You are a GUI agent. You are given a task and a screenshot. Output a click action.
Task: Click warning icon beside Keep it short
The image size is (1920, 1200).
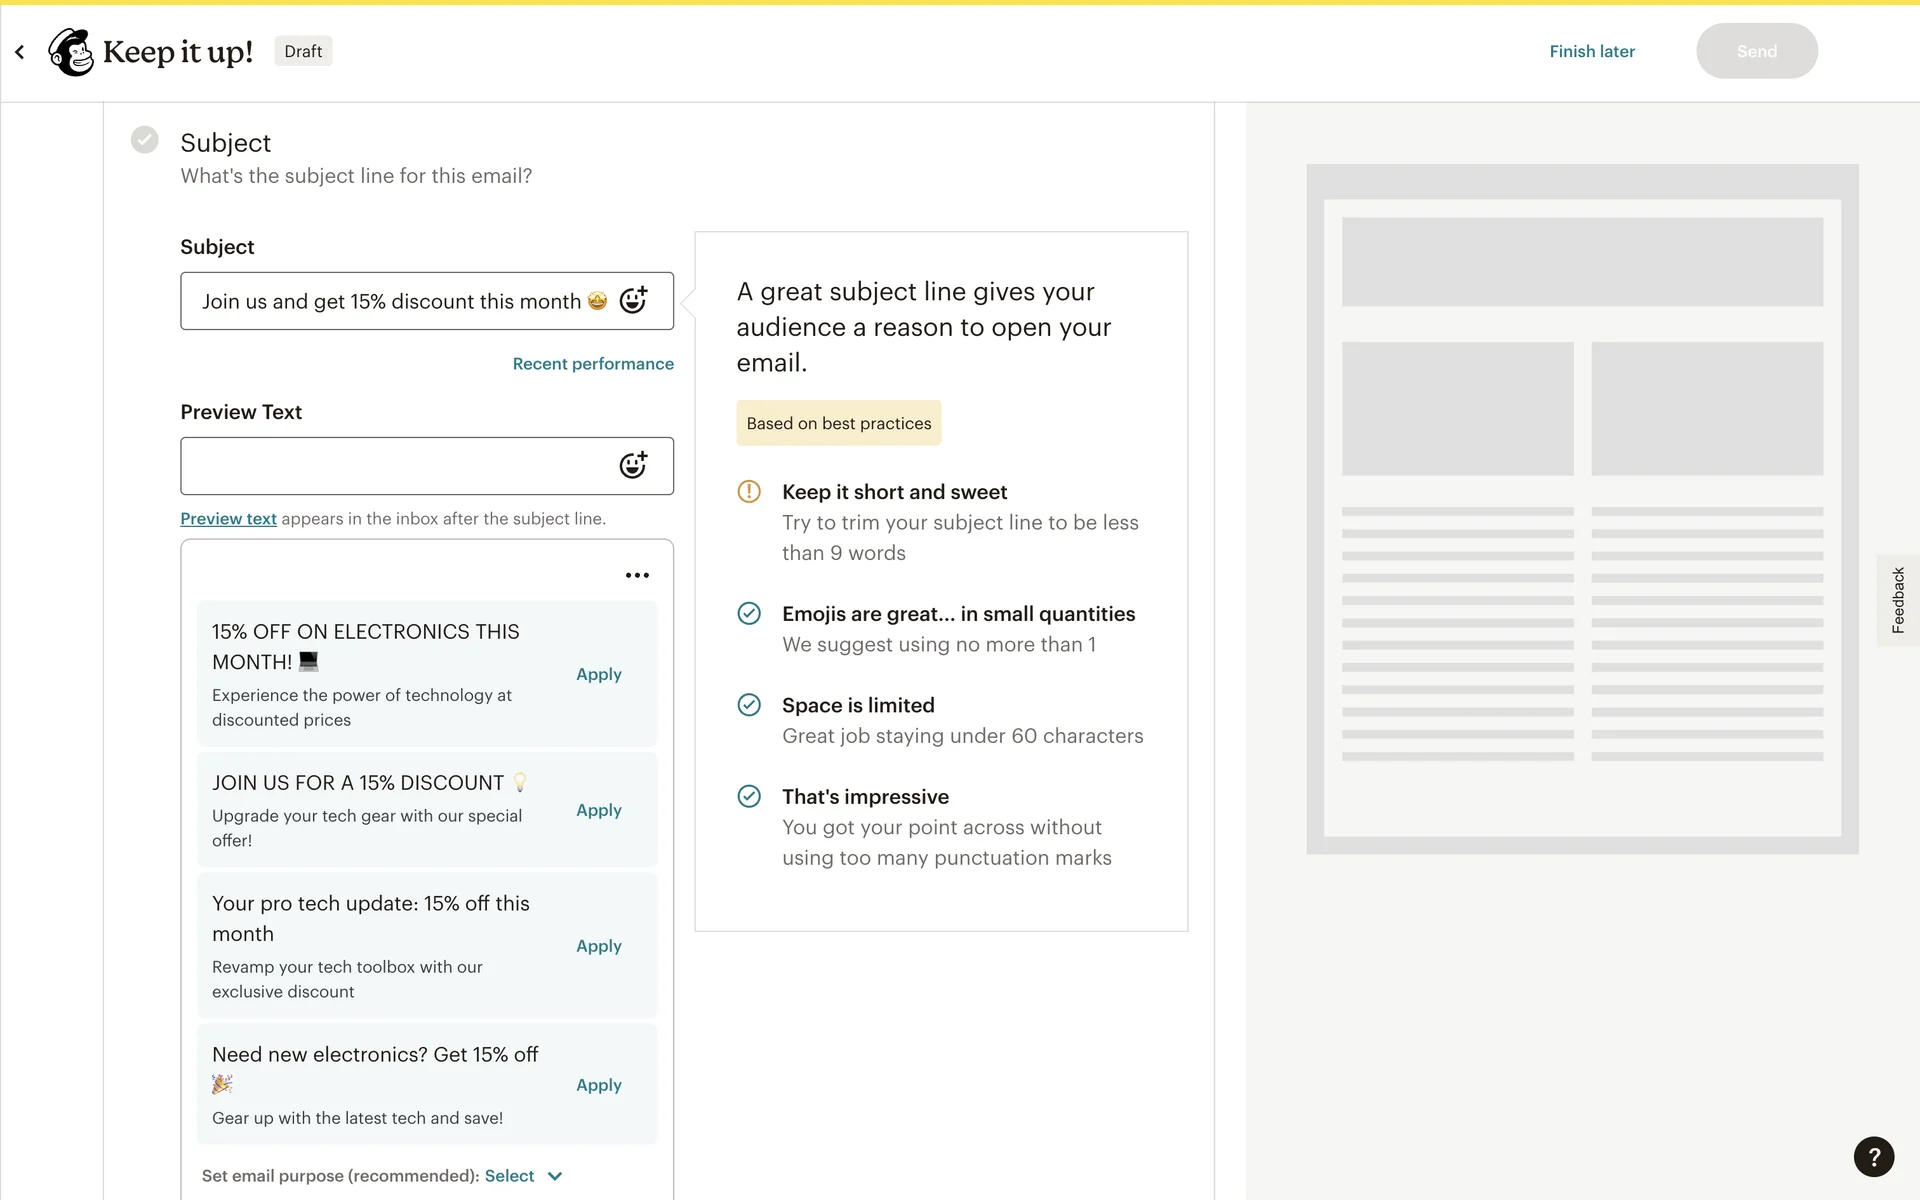click(749, 491)
